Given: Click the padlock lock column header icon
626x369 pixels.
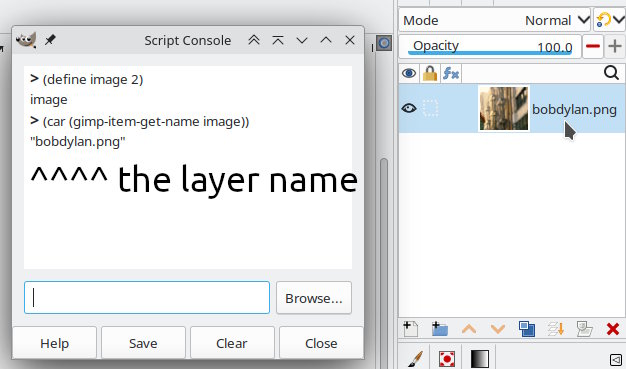Looking at the screenshot, I should tap(430, 73).
